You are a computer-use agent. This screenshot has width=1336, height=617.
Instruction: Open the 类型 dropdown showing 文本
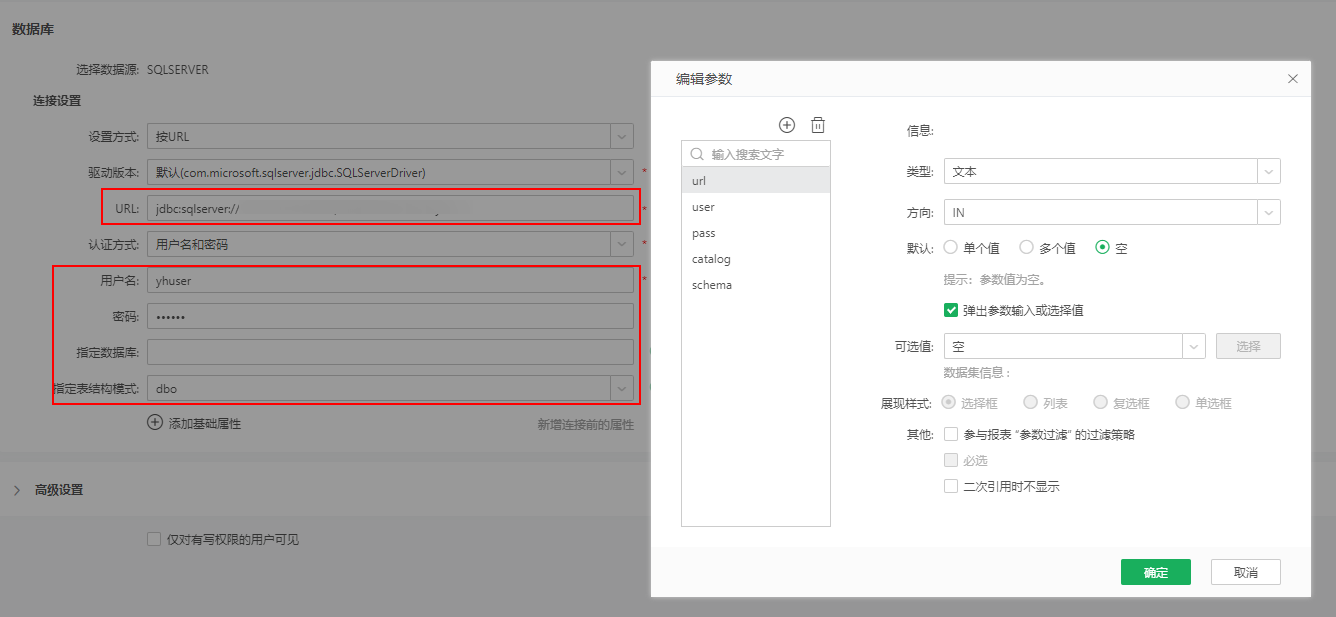pos(1269,171)
